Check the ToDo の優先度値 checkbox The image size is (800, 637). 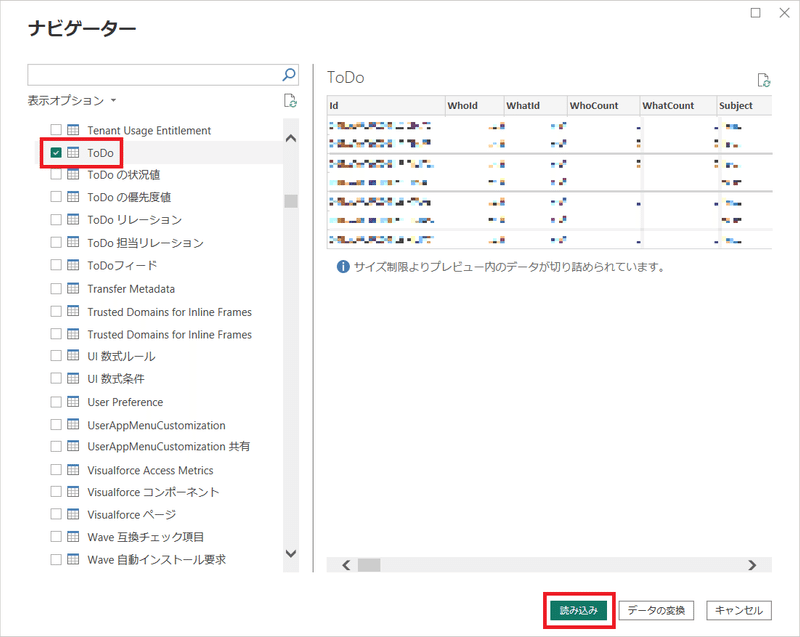coord(56,196)
